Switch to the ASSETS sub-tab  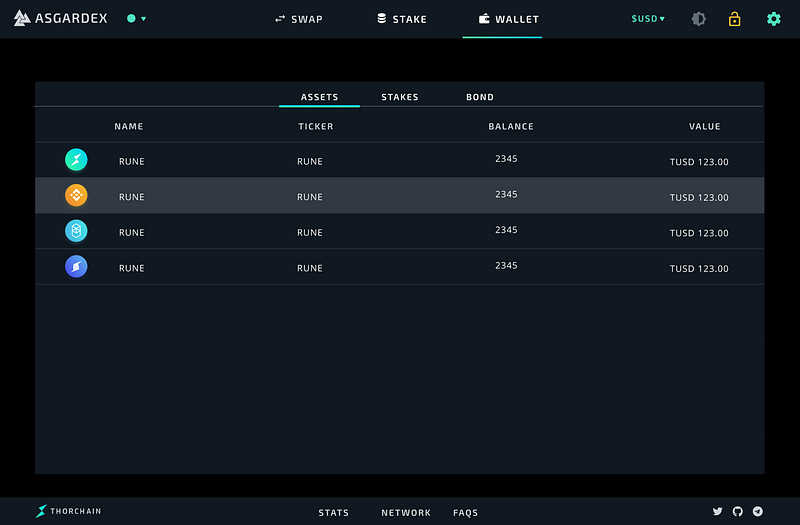coord(319,97)
